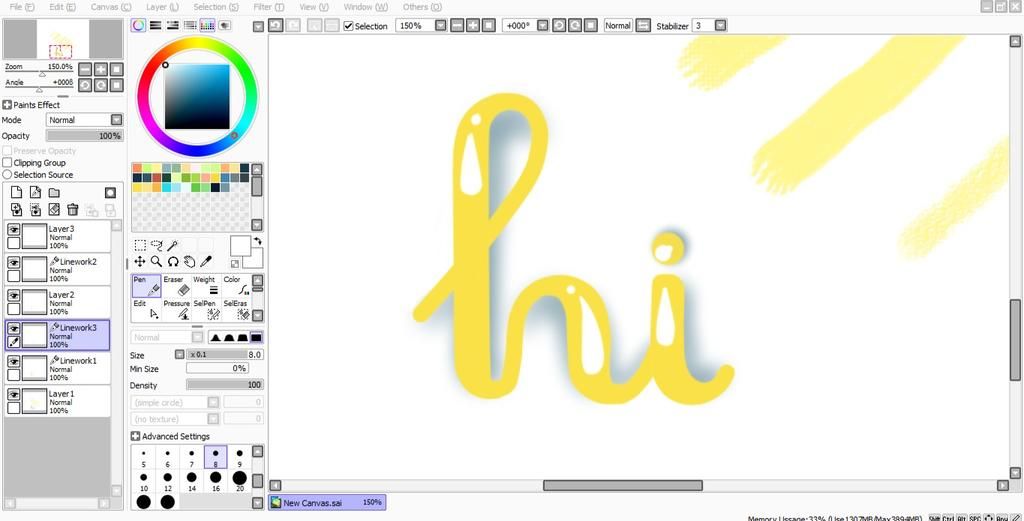Screen dimensions: 1024x521
Task: Select the Layer3 layer
Action: (x=57, y=236)
